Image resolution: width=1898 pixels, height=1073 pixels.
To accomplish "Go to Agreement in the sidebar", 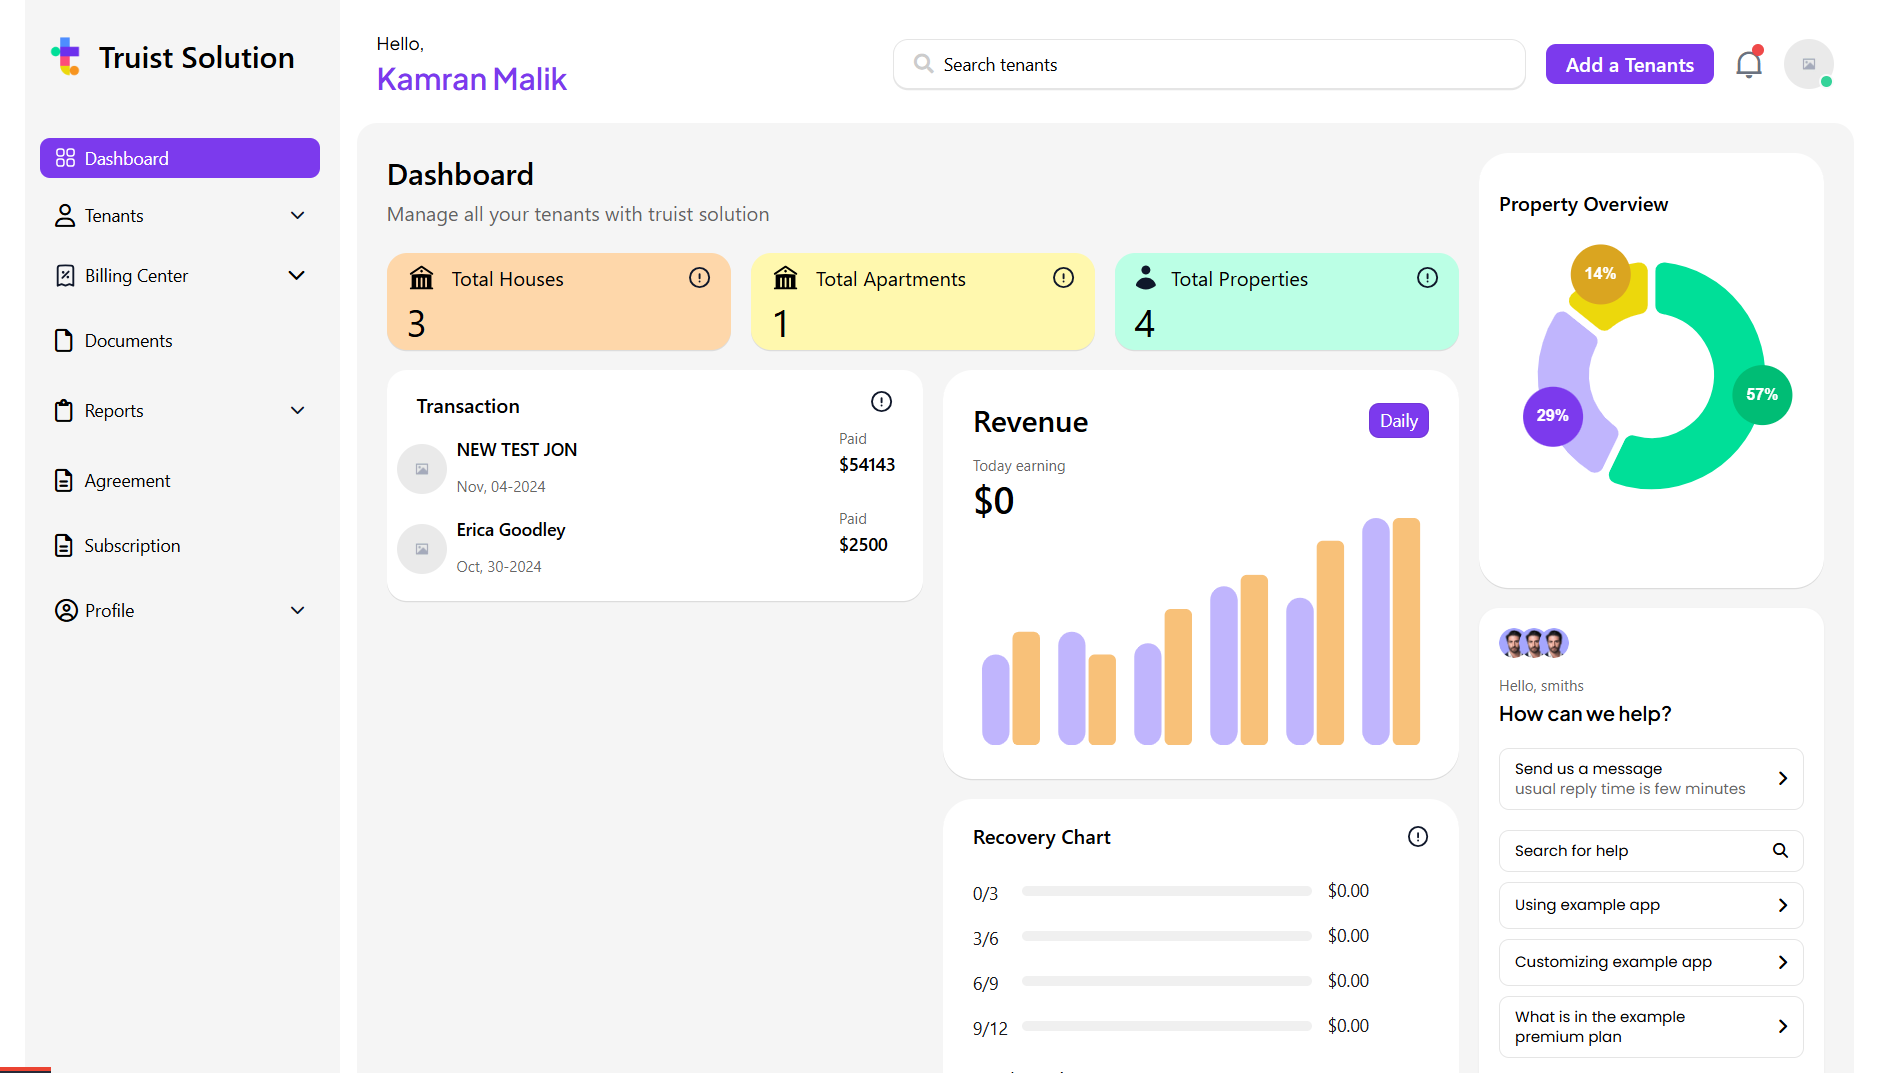I will coord(127,481).
